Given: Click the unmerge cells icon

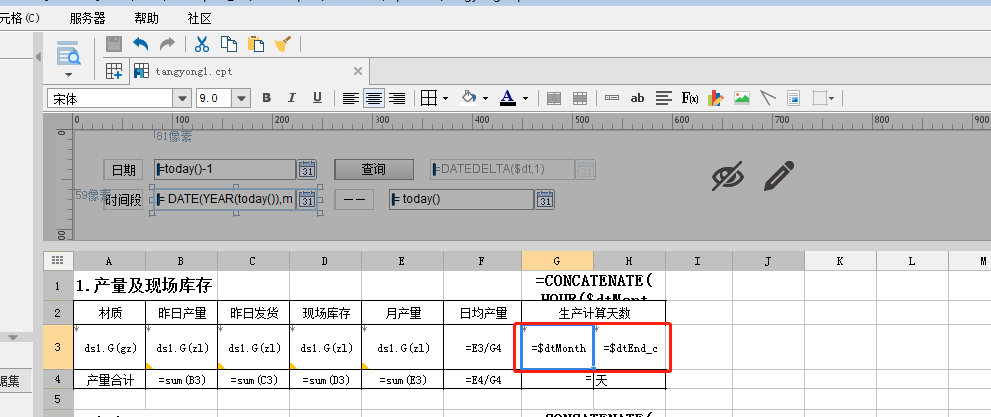Looking at the screenshot, I should (580, 99).
